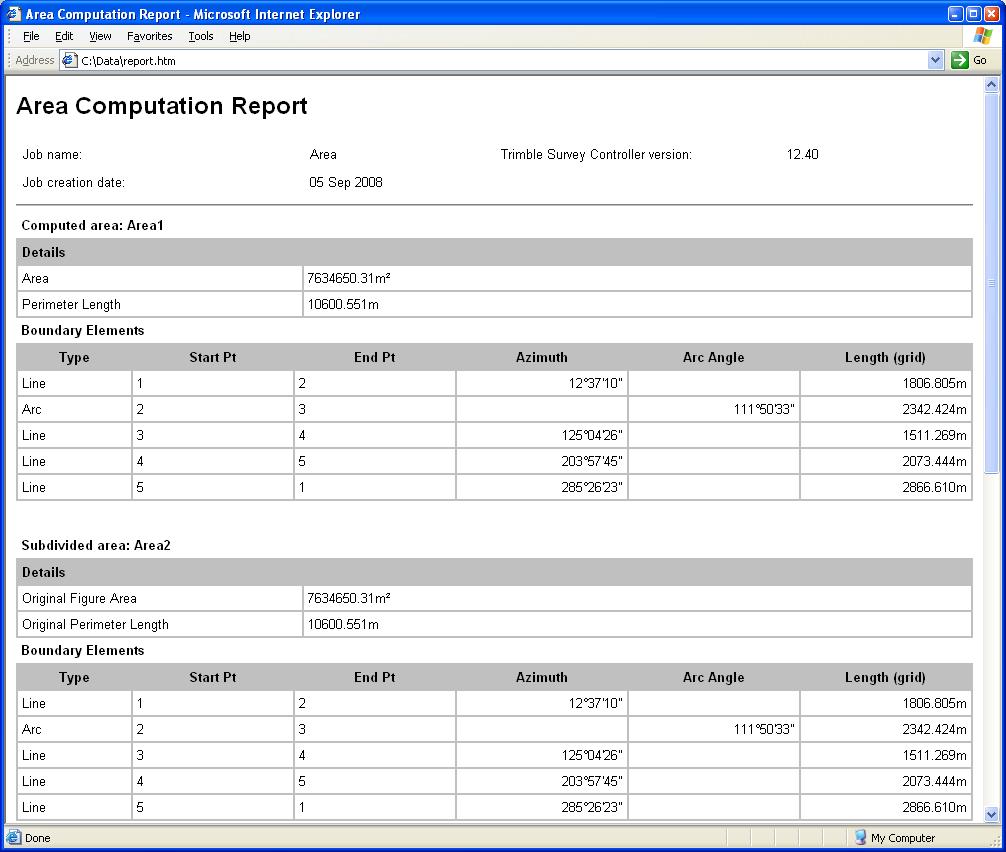Click the Windows flag logo icon
Image resolution: width=1006 pixels, height=852 pixels.
click(983, 36)
